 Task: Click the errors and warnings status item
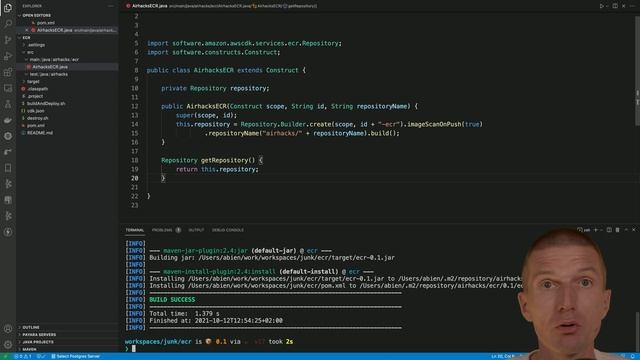tap(23, 357)
